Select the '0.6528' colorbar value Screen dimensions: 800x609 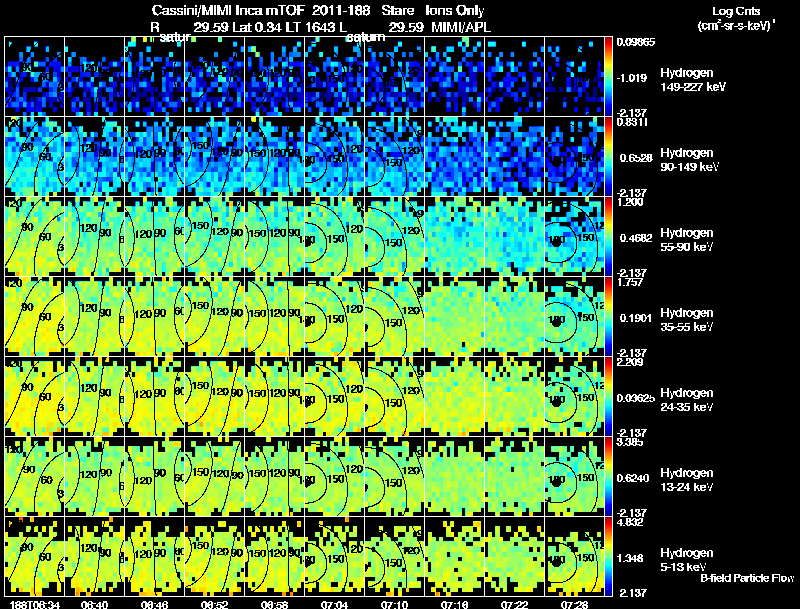(636, 158)
